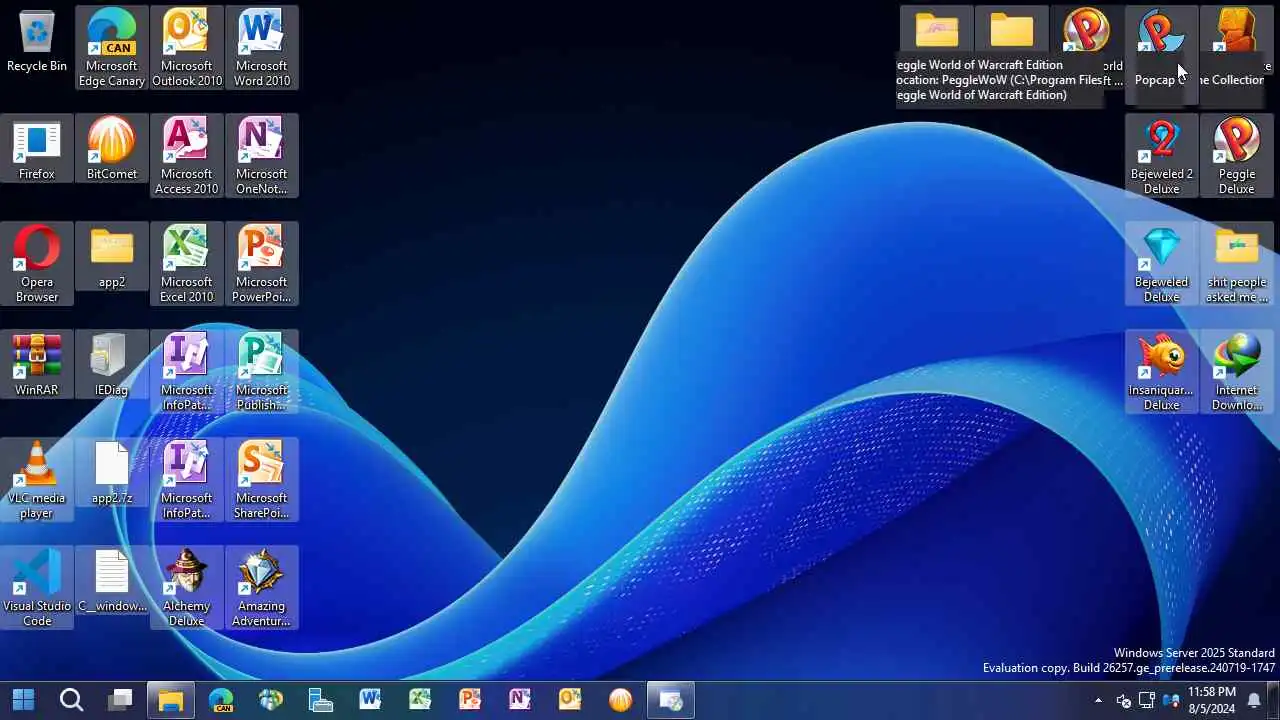Click the Microsoft Excel 2010 desktop shortcut
Screen dimensions: 1280x720
click(x=187, y=263)
